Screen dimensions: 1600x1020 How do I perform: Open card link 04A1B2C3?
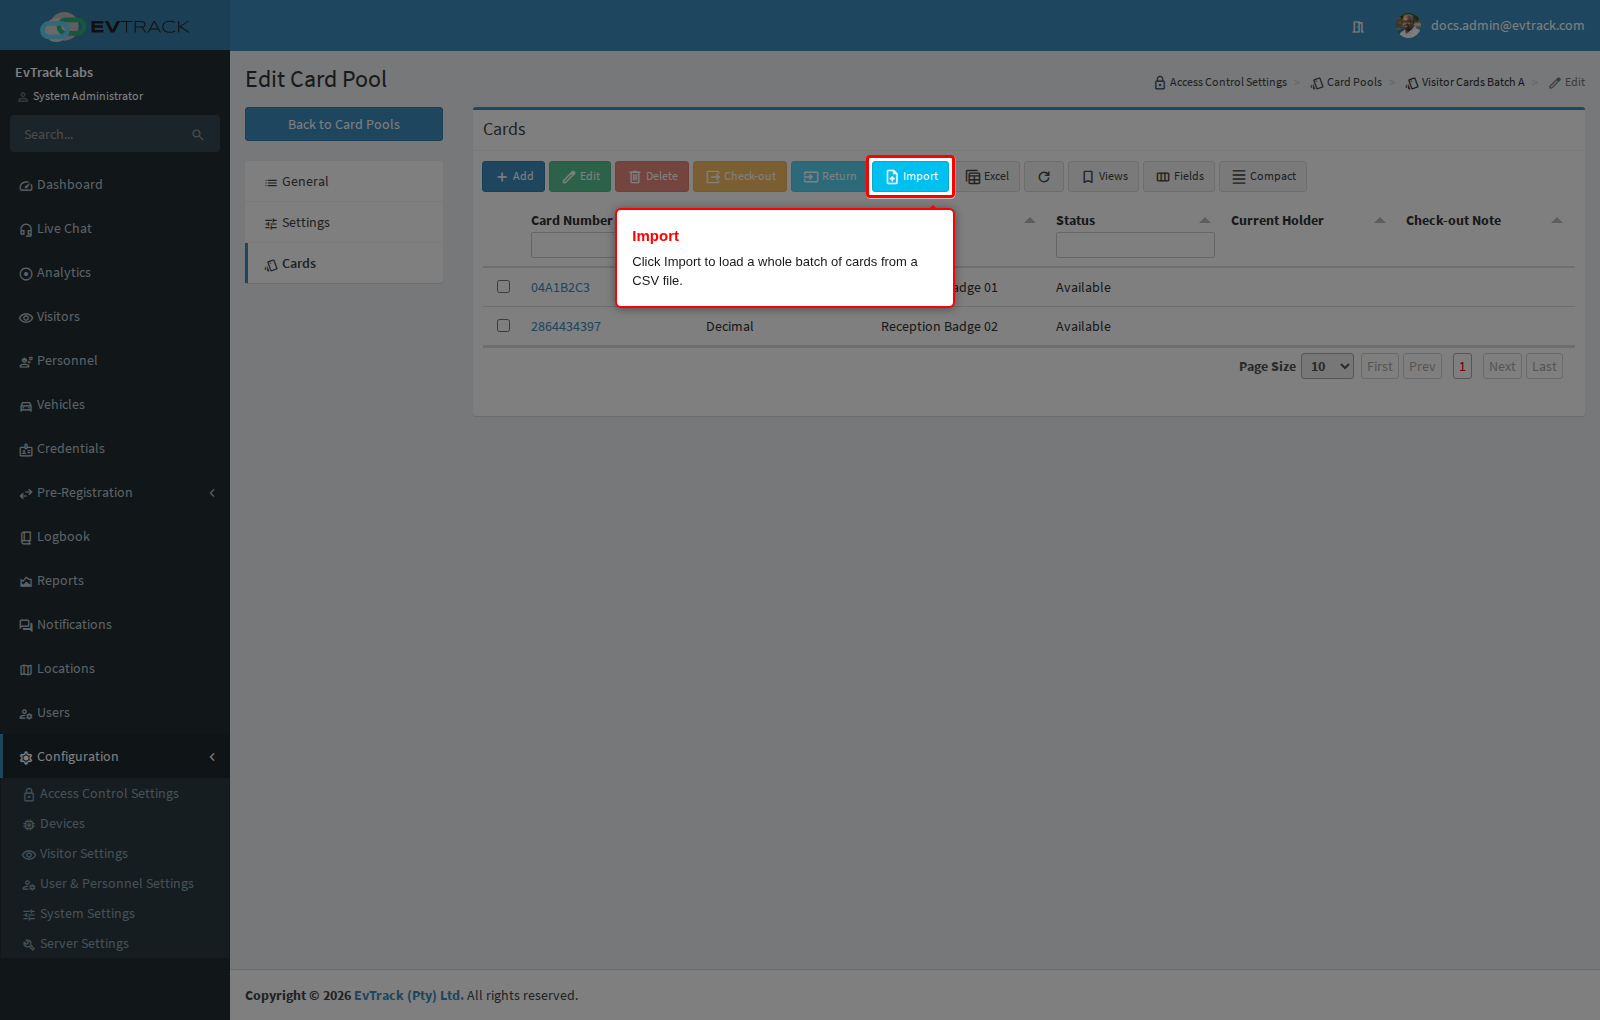560,288
